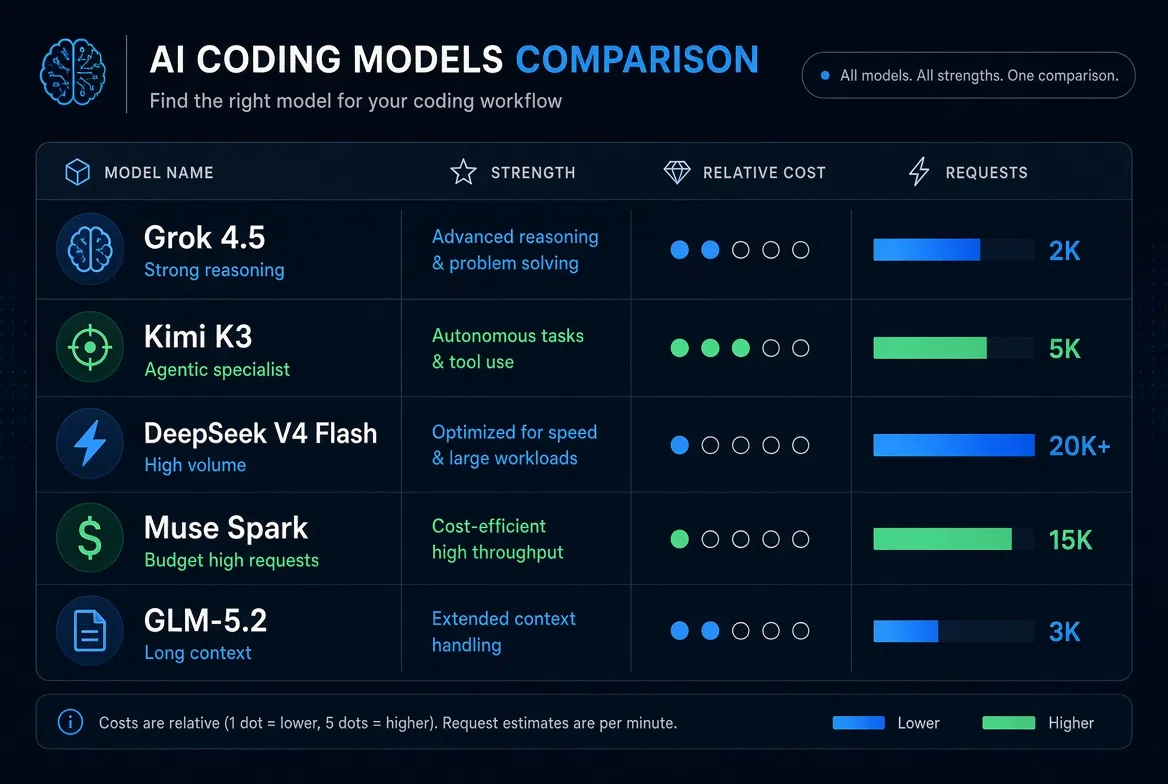The height and width of the screenshot is (784, 1168).
Task: Click the 'All models. All strengths' pill button
Action: coord(968,75)
